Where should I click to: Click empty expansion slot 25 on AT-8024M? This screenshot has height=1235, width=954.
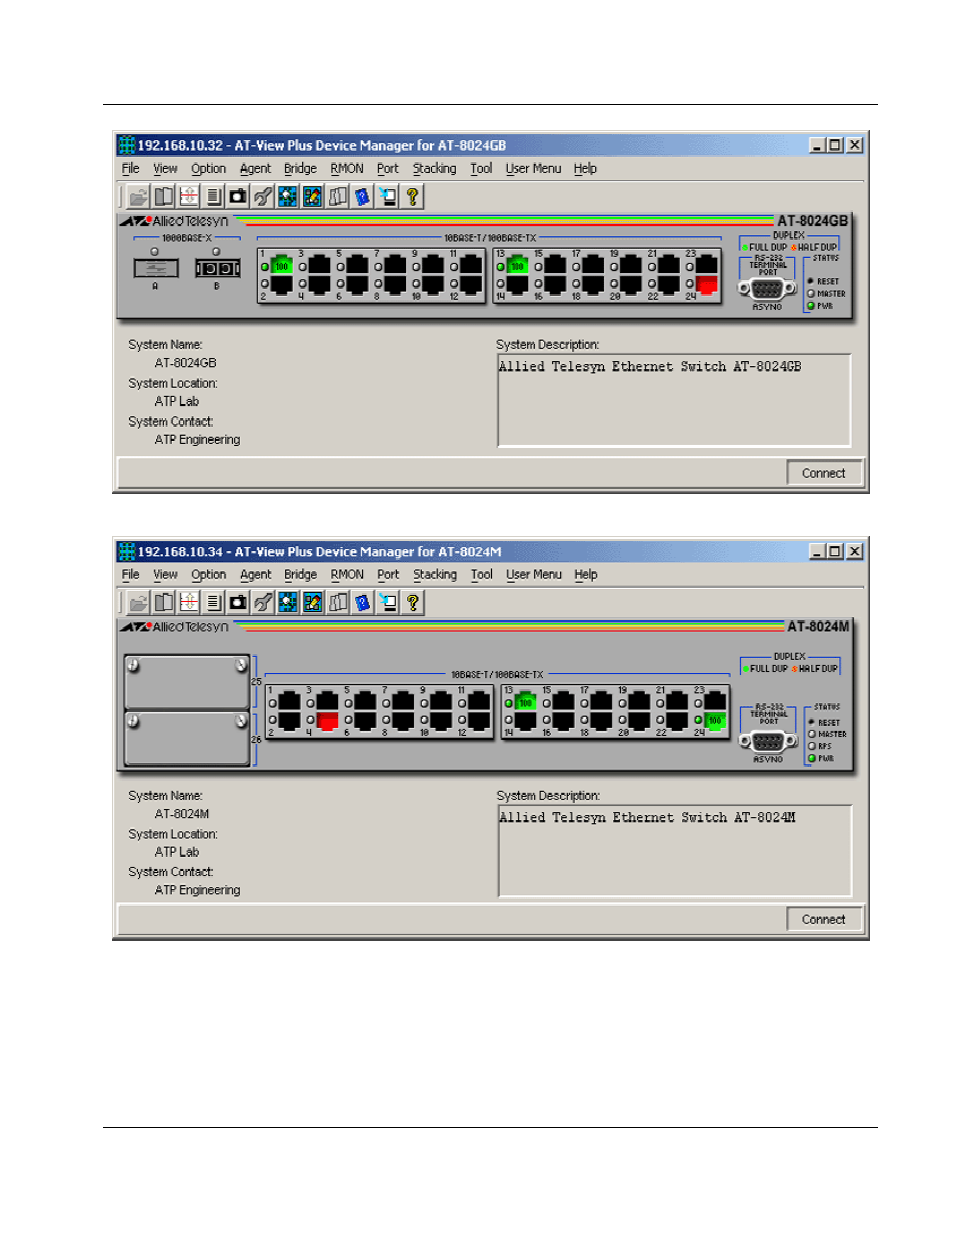187,683
